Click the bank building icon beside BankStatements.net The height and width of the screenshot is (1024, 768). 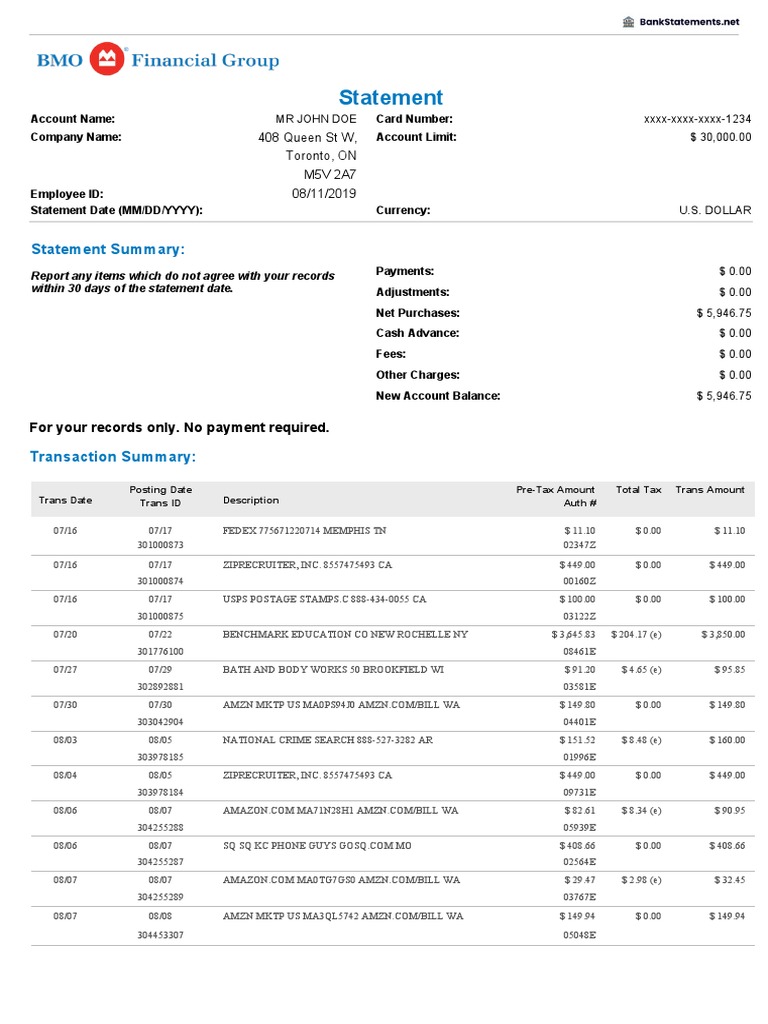tap(628, 22)
